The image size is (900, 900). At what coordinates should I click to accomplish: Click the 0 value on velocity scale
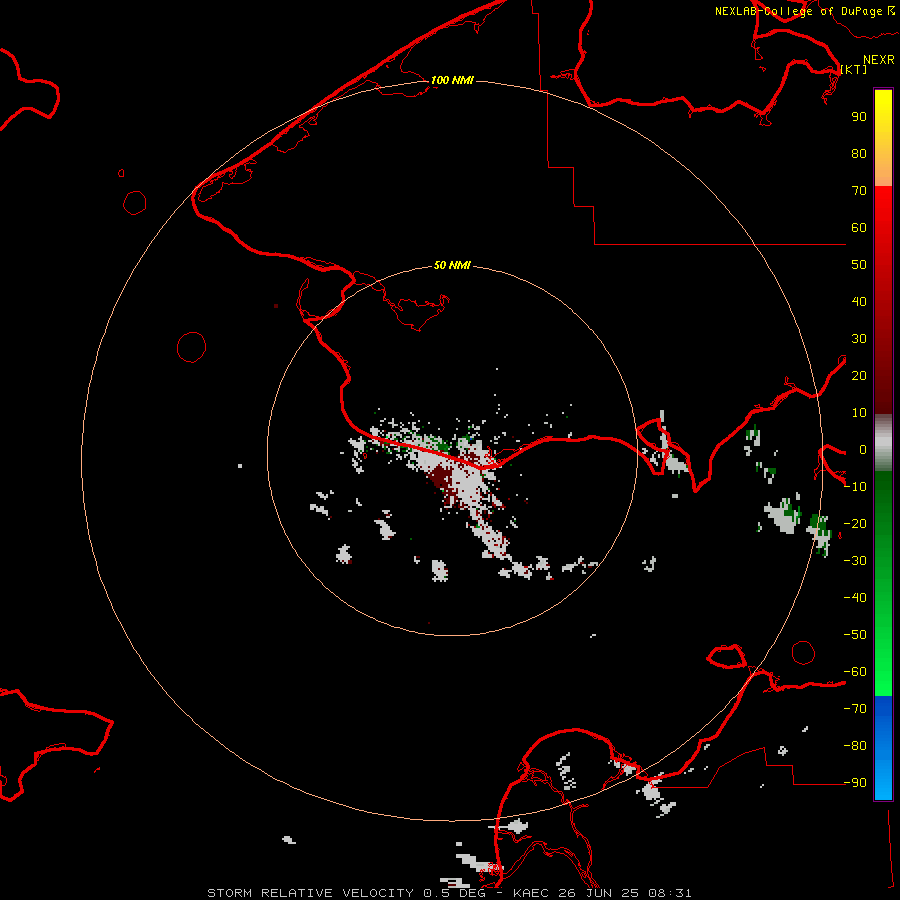pyautogui.click(x=862, y=449)
